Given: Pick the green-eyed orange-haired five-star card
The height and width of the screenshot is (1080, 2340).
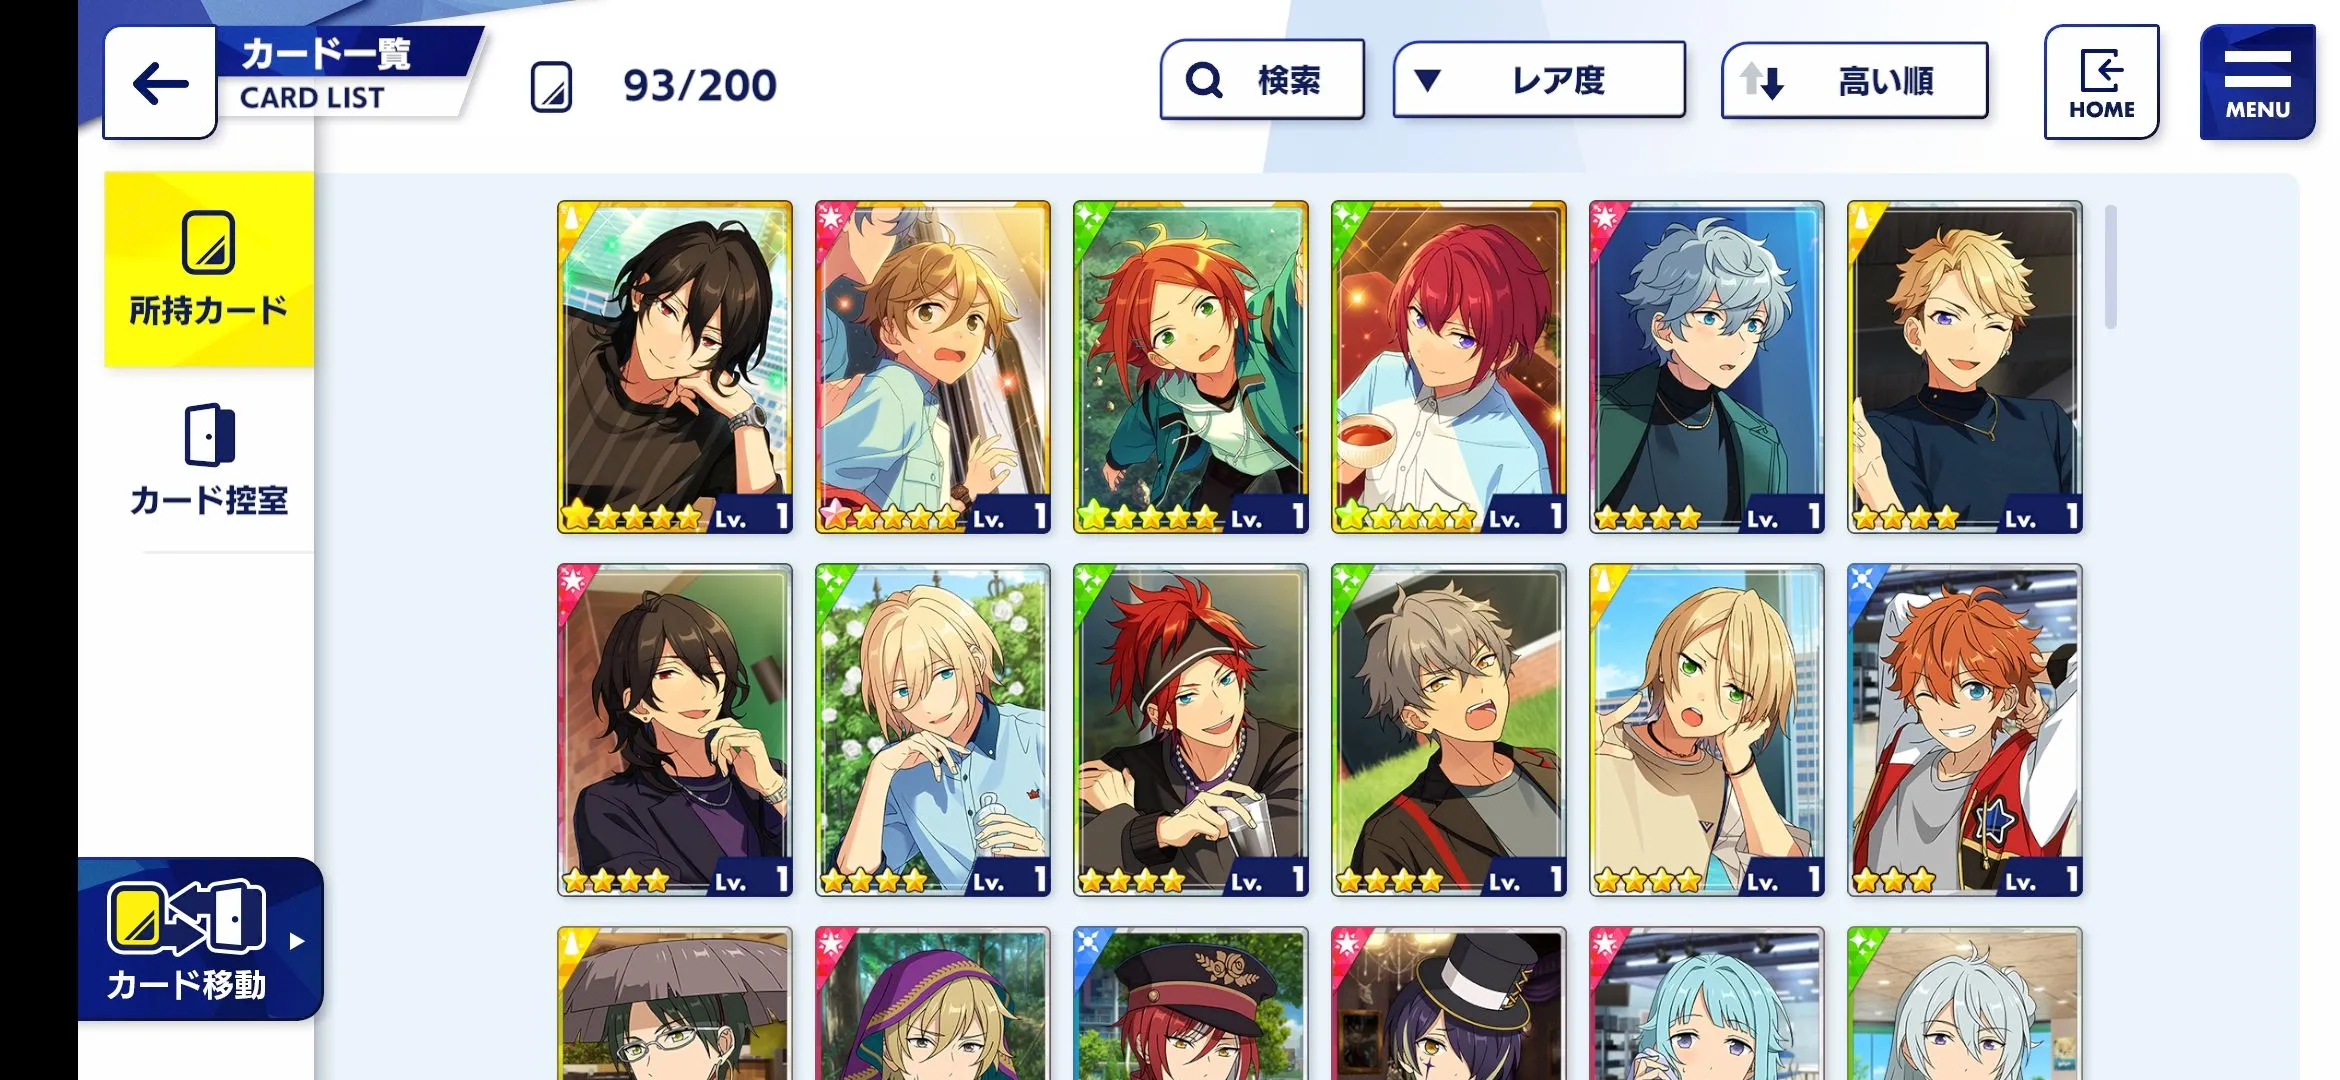Looking at the screenshot, I should point(1191,367).
